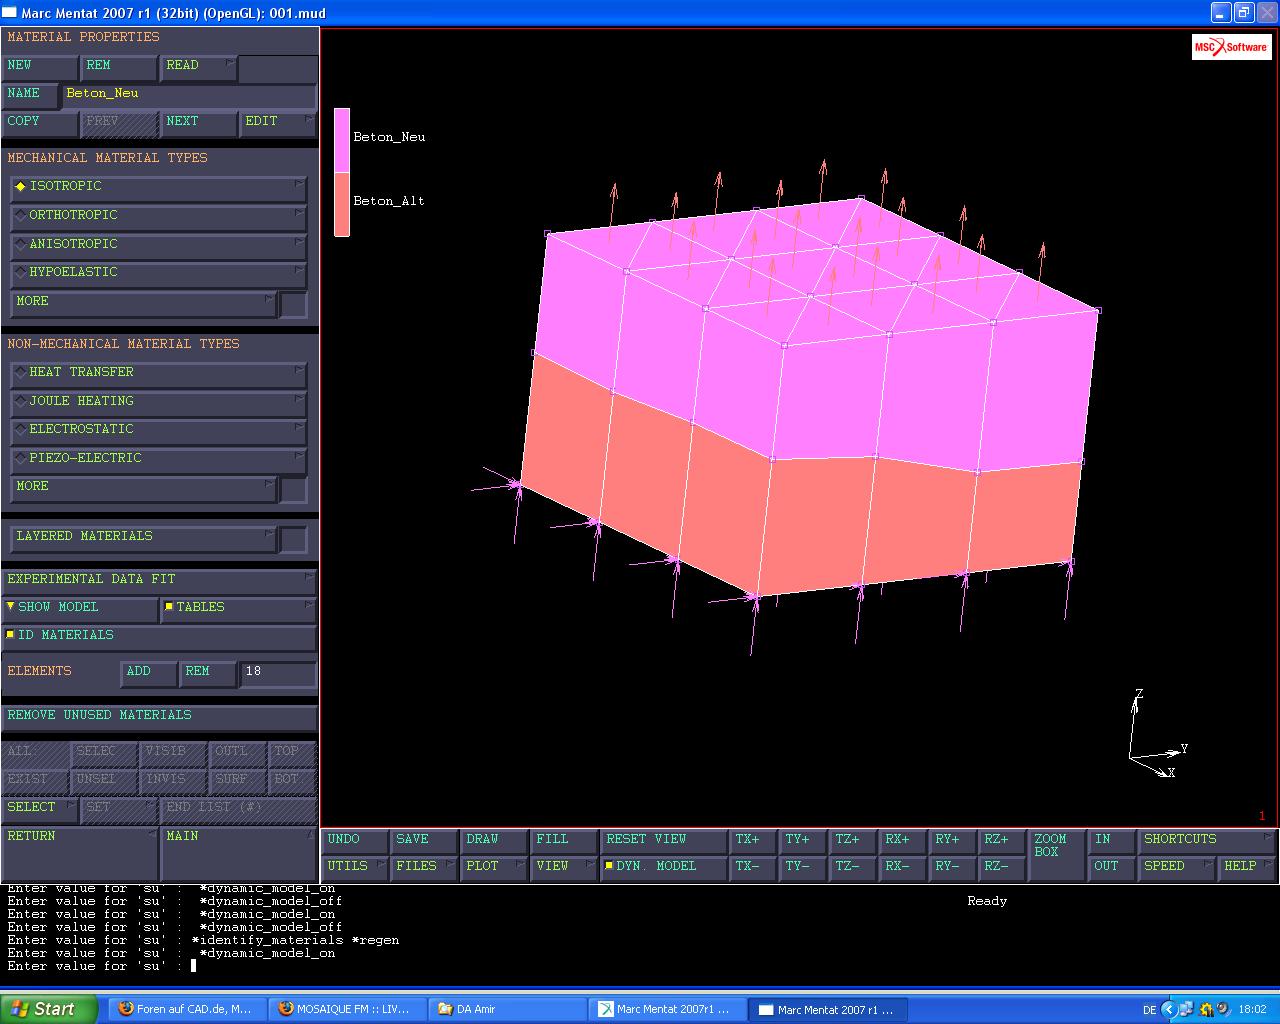The image size is (1280, 1024).
Task: Click RZ- rotate button
Action: pos(1003,867)
